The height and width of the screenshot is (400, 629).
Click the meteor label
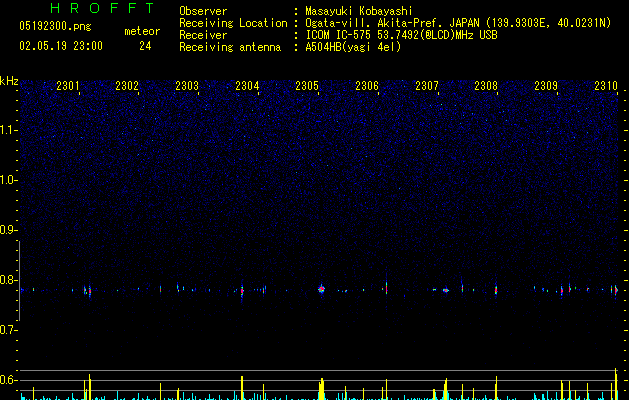point(142,31)
